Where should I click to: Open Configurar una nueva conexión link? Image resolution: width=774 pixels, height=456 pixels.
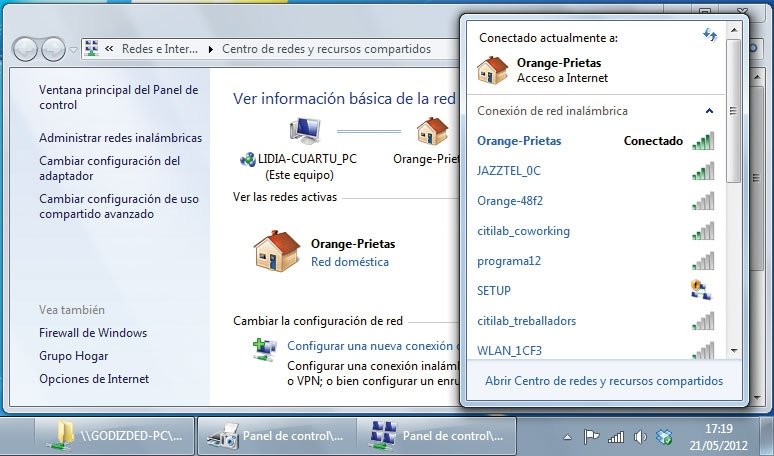(x=373, y=346)
